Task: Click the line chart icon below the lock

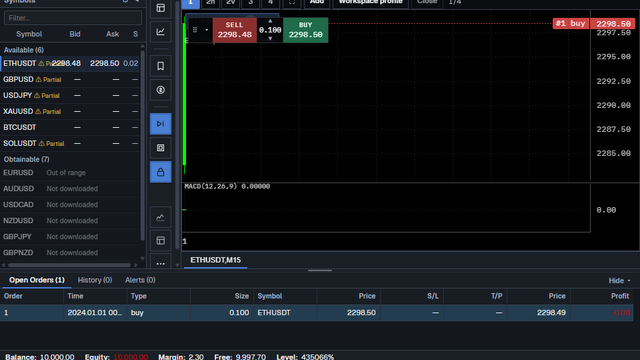Action: (x=160, y=217)
